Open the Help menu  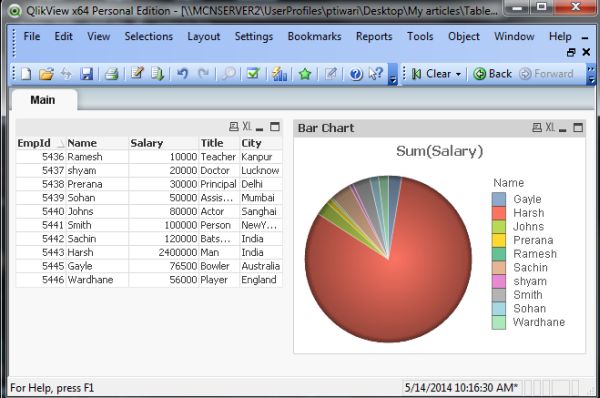(x=560, y=37)
